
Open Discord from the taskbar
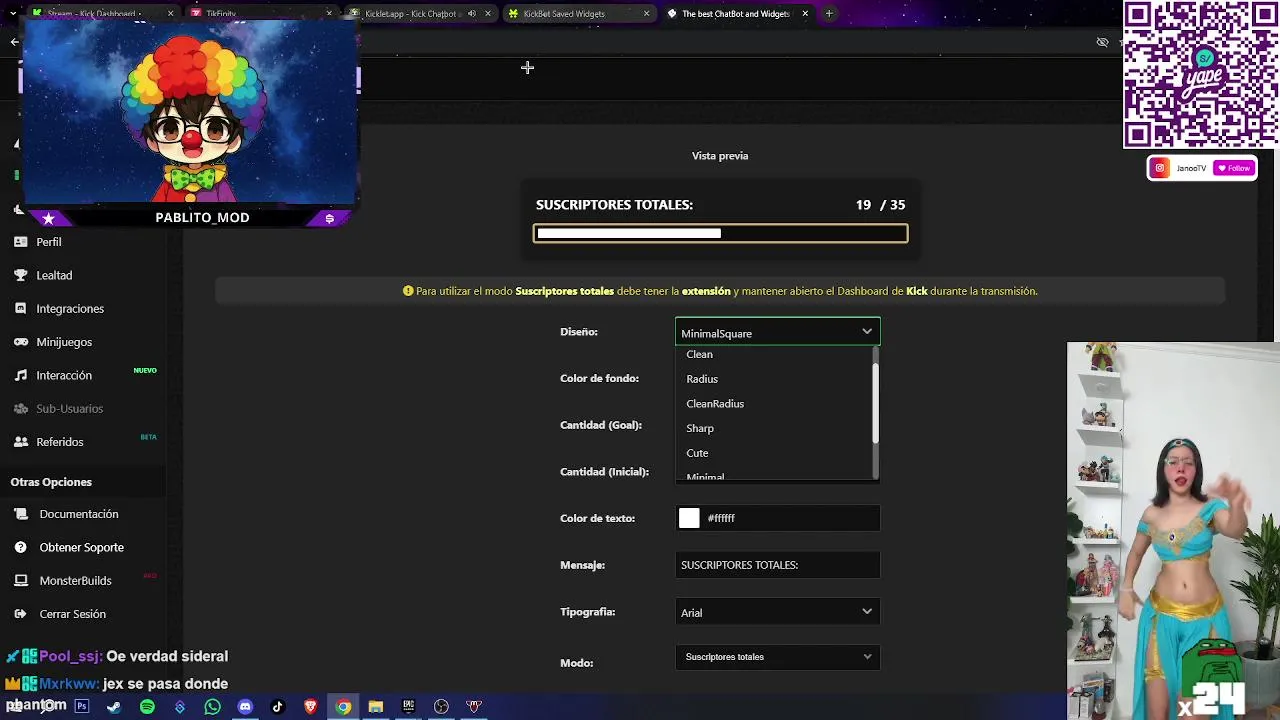[x=245, y=707]
